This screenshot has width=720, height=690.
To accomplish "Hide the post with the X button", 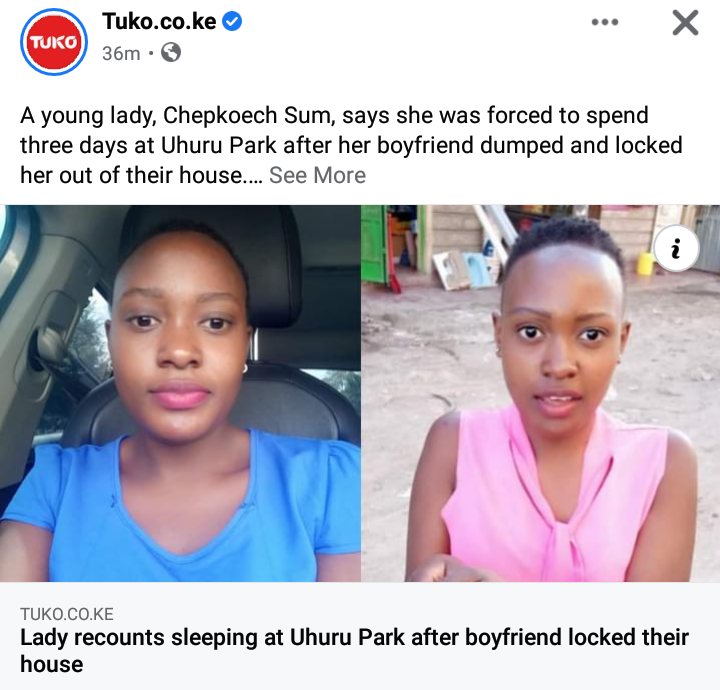I will click(x=685, y=23).
